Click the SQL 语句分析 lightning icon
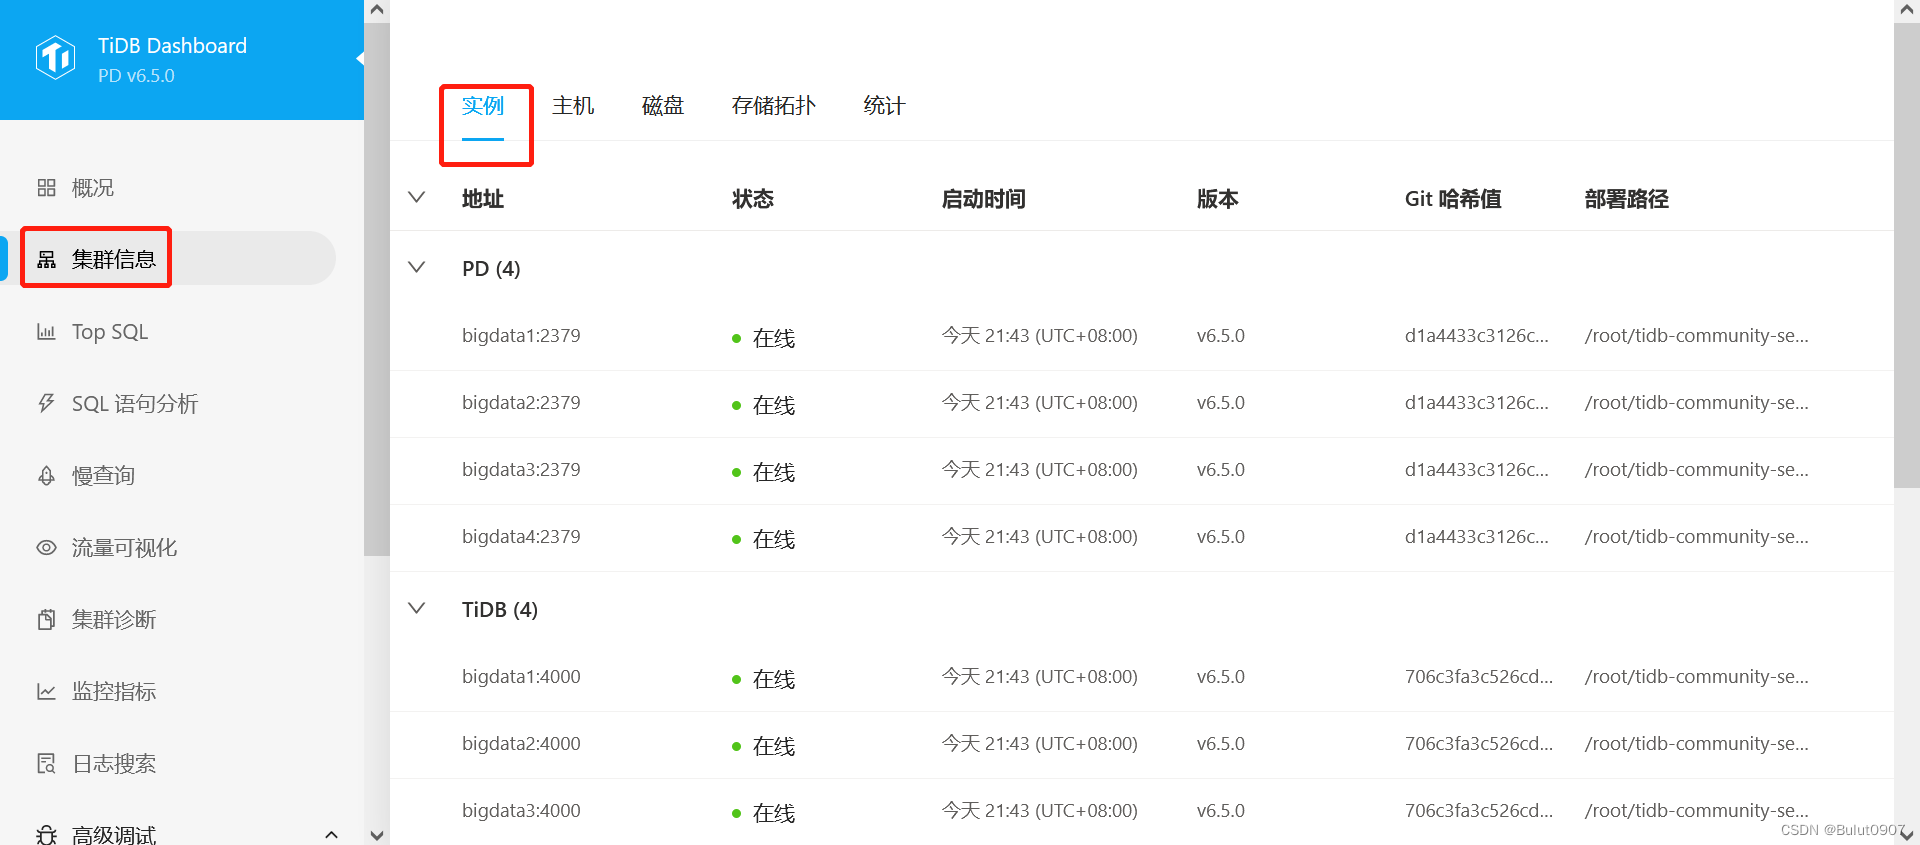Viewport: 1920px width, 845px height. pyautogui.click(x=46, y=404)
